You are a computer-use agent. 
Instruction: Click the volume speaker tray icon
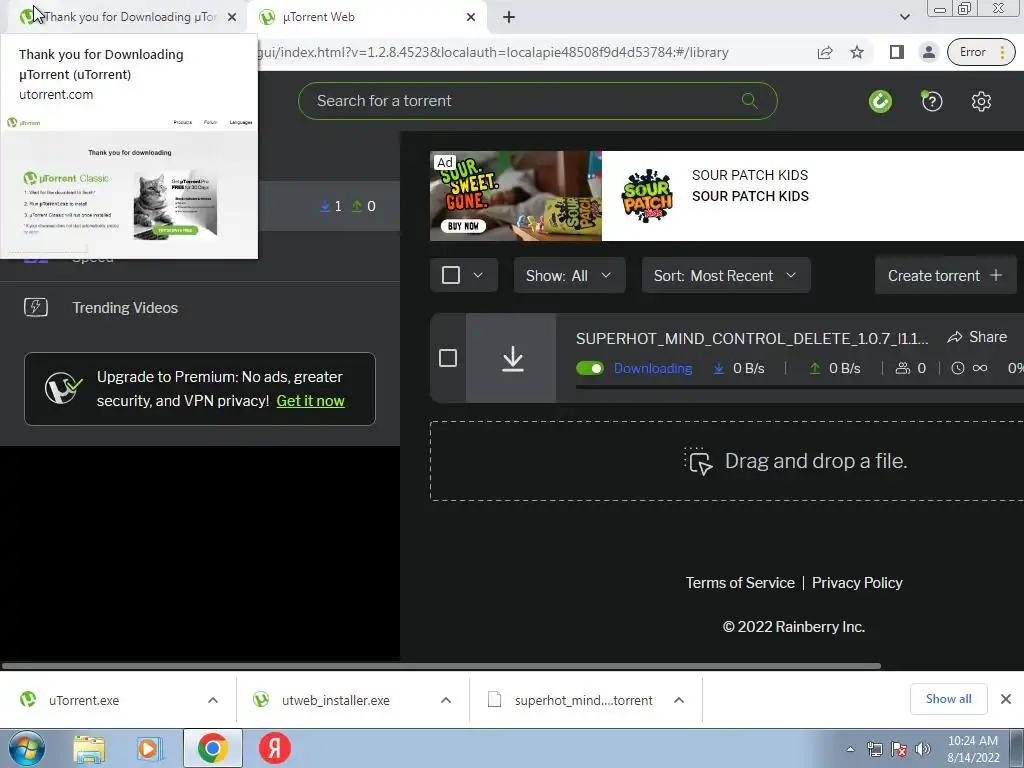(x=923, y=750)
